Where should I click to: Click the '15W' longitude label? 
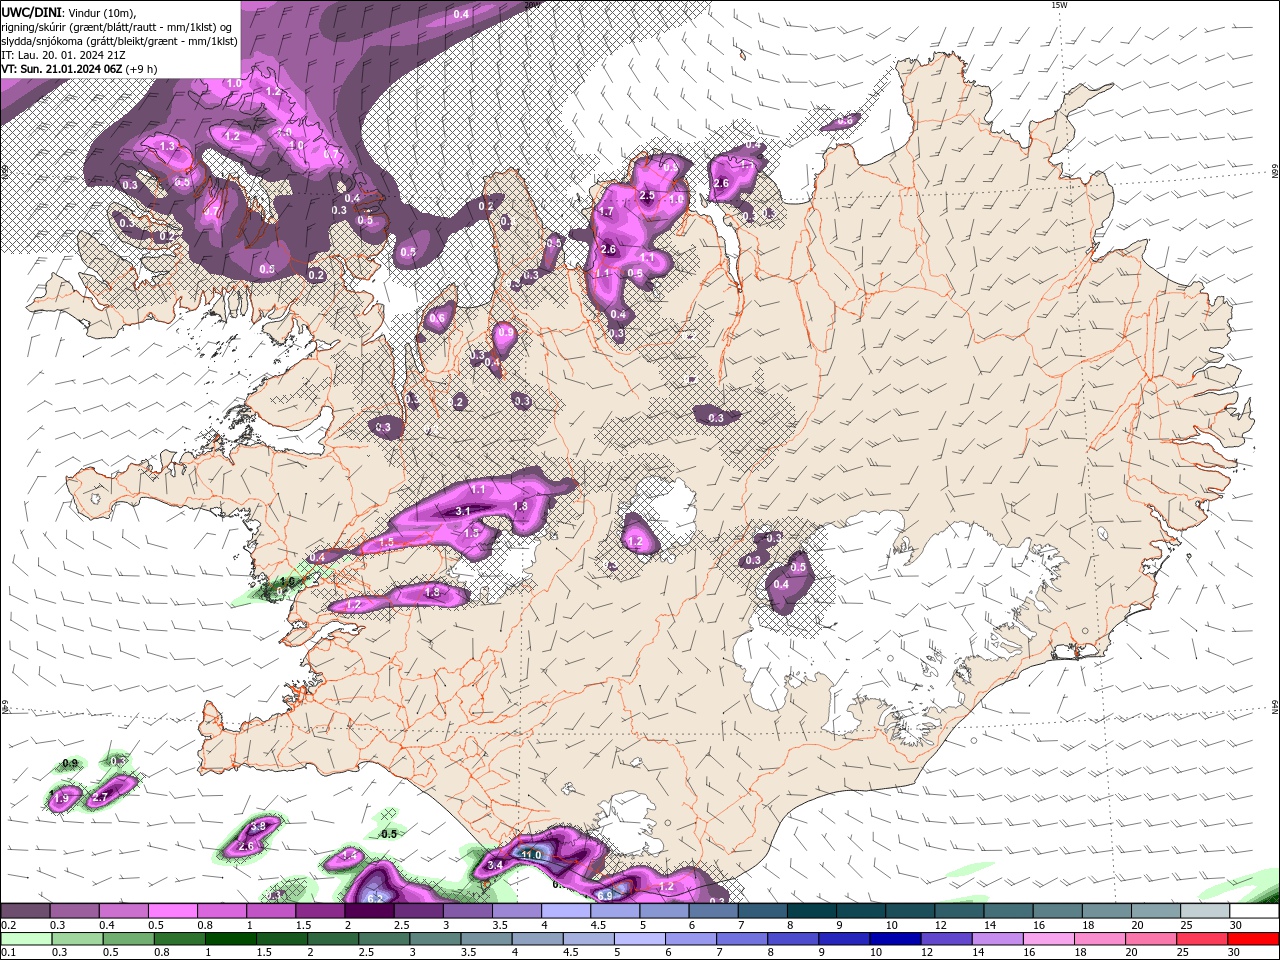tap(1060, 5)
